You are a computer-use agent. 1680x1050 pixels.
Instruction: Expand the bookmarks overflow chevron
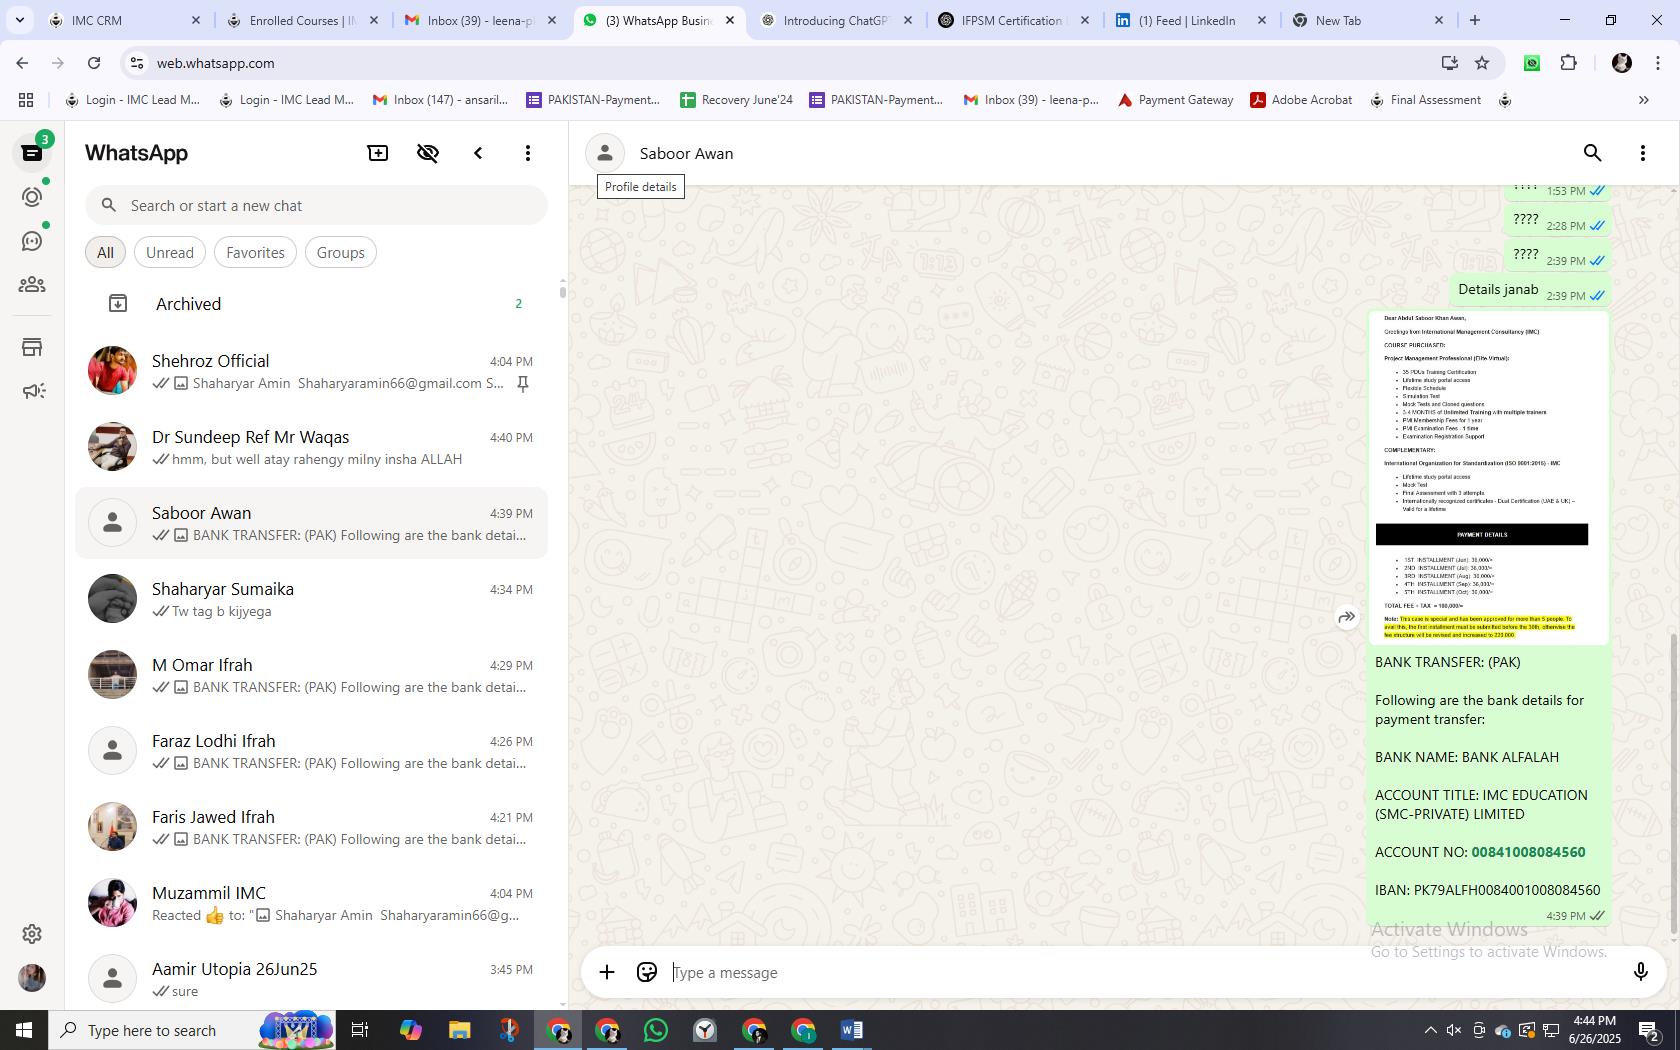pos(1643,100)
